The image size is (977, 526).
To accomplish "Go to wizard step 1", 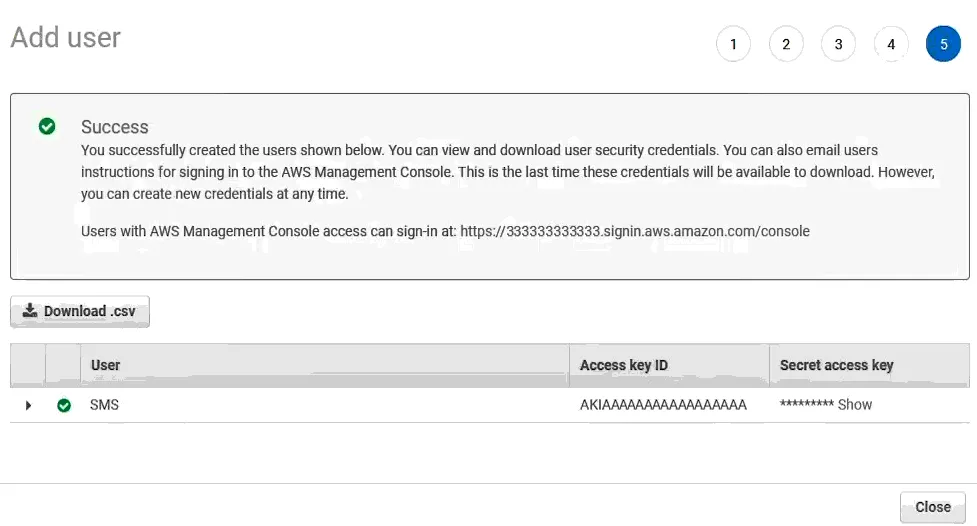I will [x=733, y=44].
